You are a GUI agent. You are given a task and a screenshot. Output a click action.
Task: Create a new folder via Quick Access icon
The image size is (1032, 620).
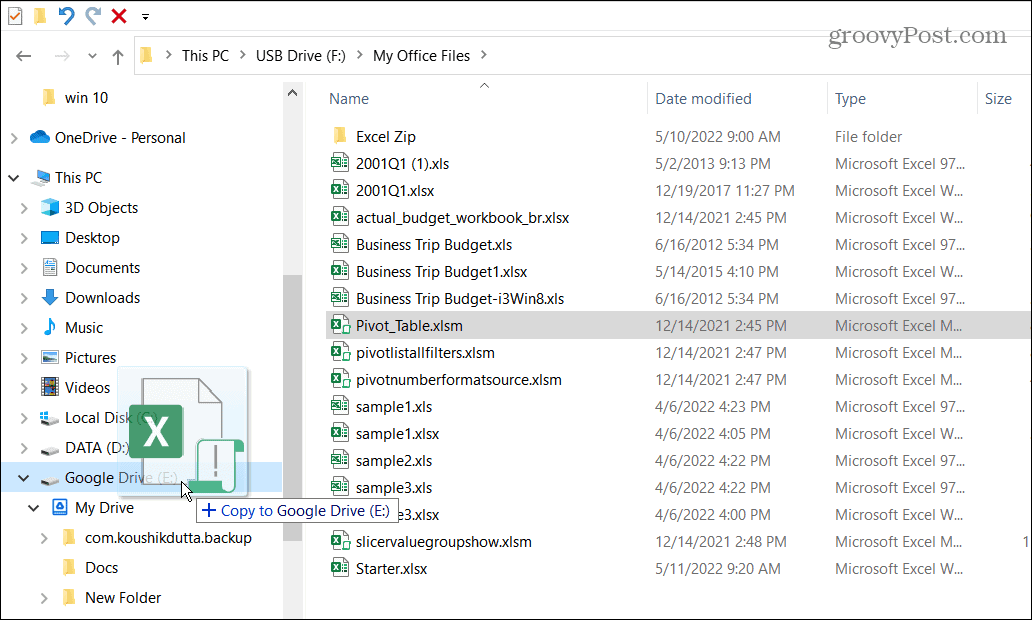coord(40,16)
